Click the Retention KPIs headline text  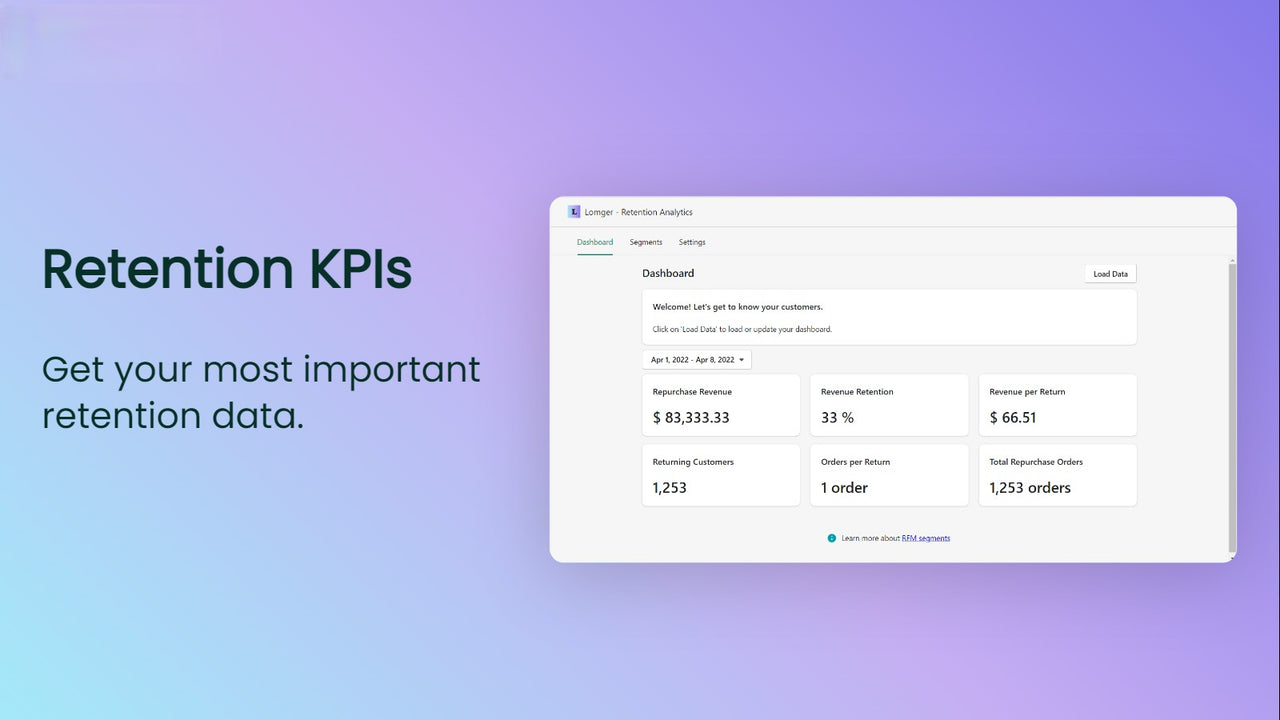(227, 268)
